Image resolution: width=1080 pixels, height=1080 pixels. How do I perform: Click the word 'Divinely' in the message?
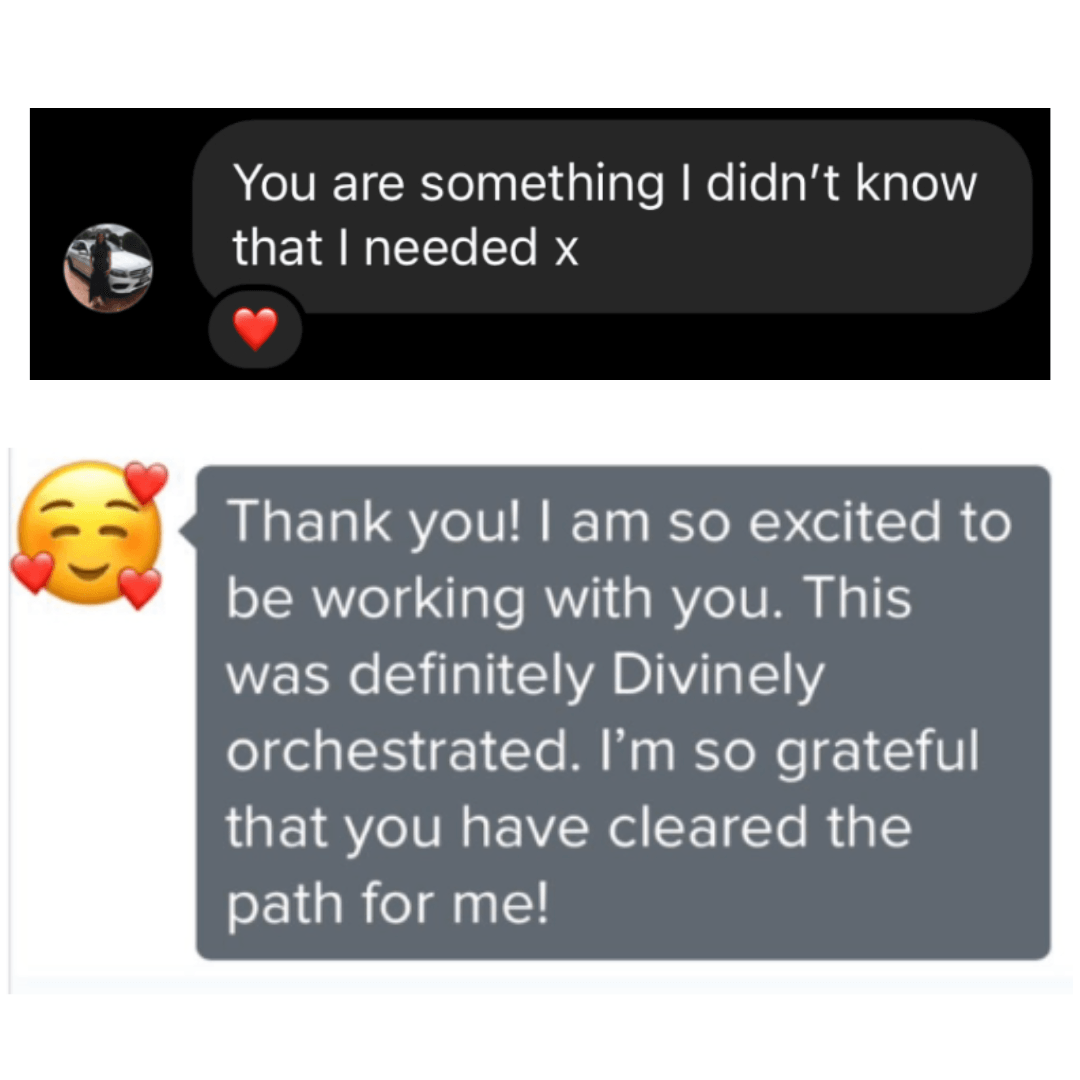point(717,674)
